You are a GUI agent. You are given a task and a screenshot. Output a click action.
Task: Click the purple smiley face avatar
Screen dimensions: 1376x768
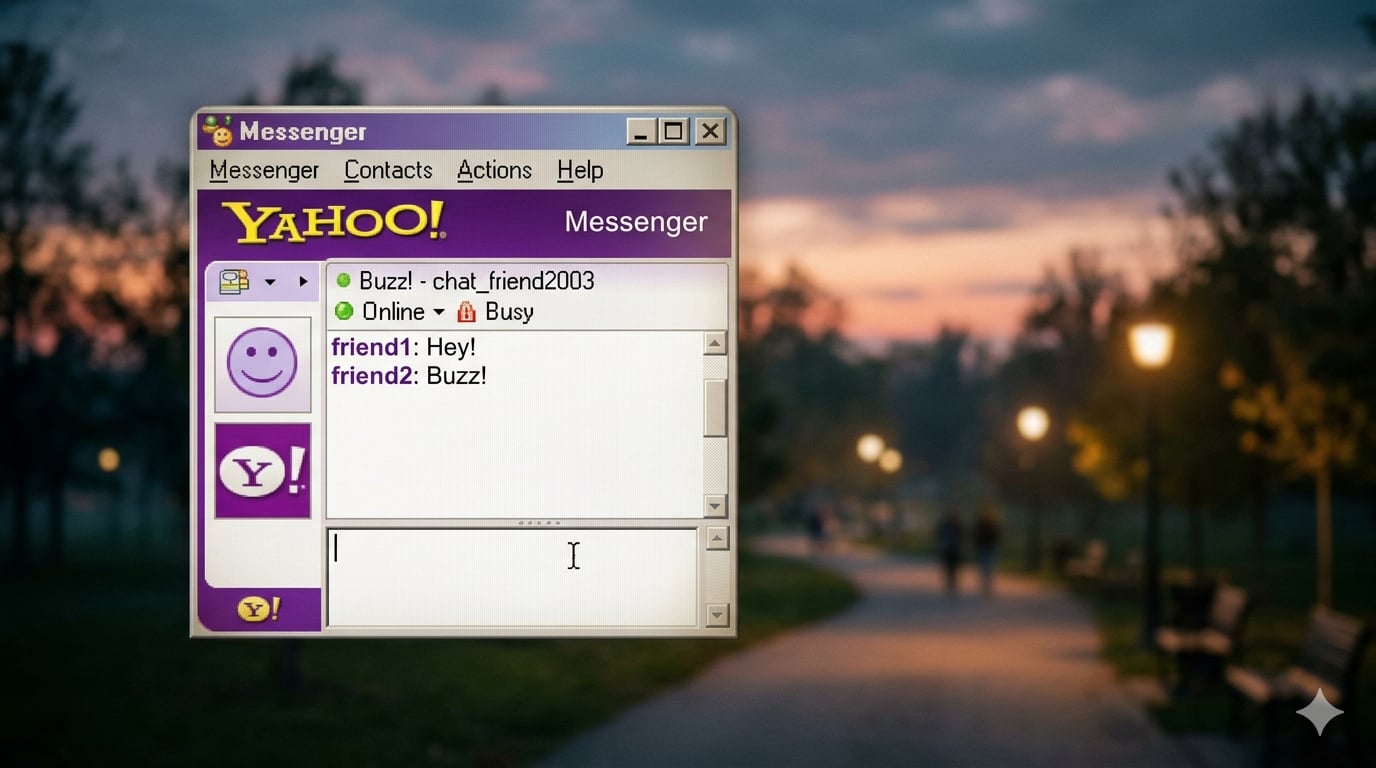click(x=262, y=364)
